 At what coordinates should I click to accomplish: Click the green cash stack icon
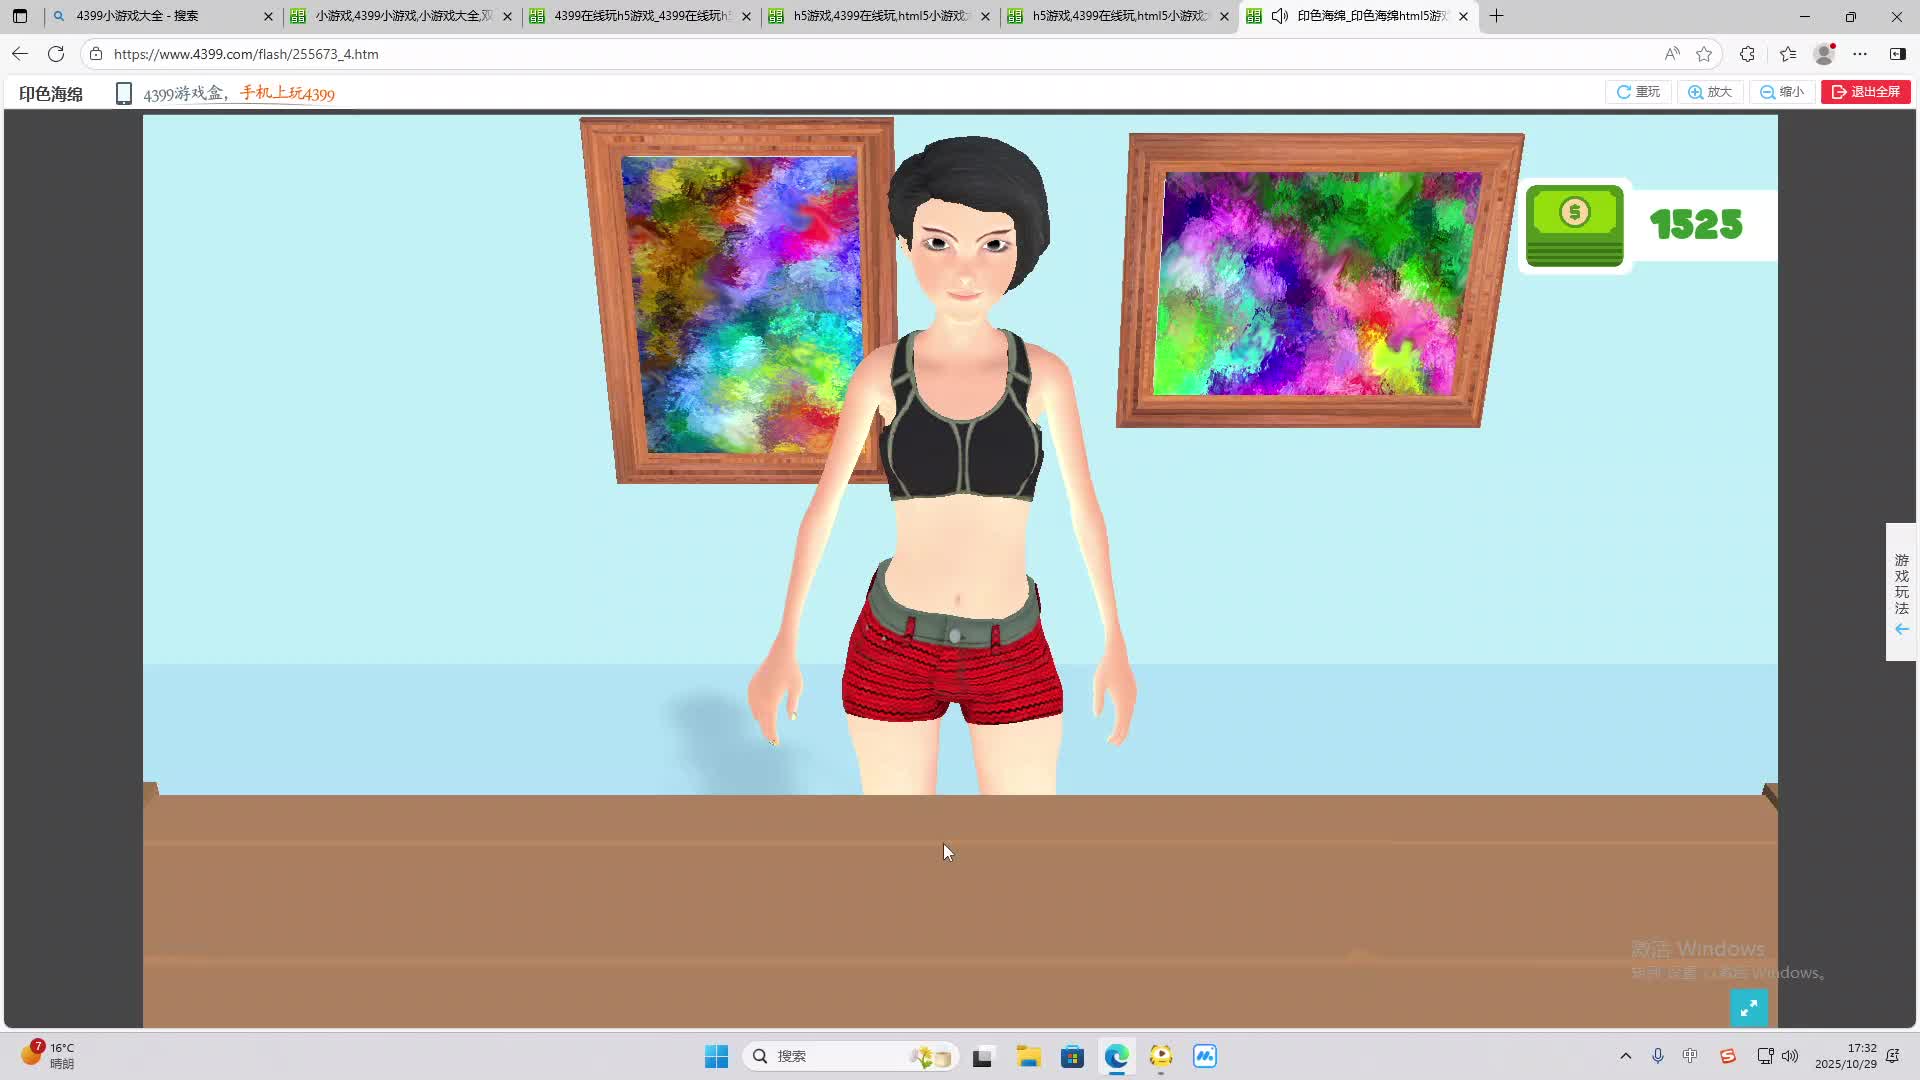point(1574,225)
